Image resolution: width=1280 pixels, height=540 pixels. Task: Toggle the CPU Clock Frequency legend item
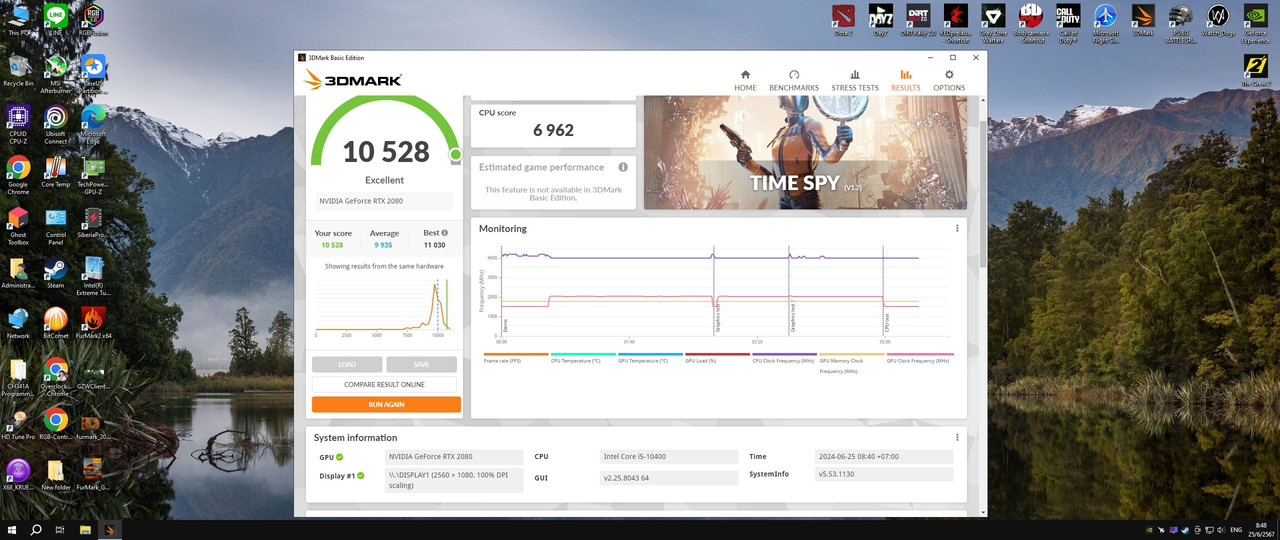click(784, 358)
